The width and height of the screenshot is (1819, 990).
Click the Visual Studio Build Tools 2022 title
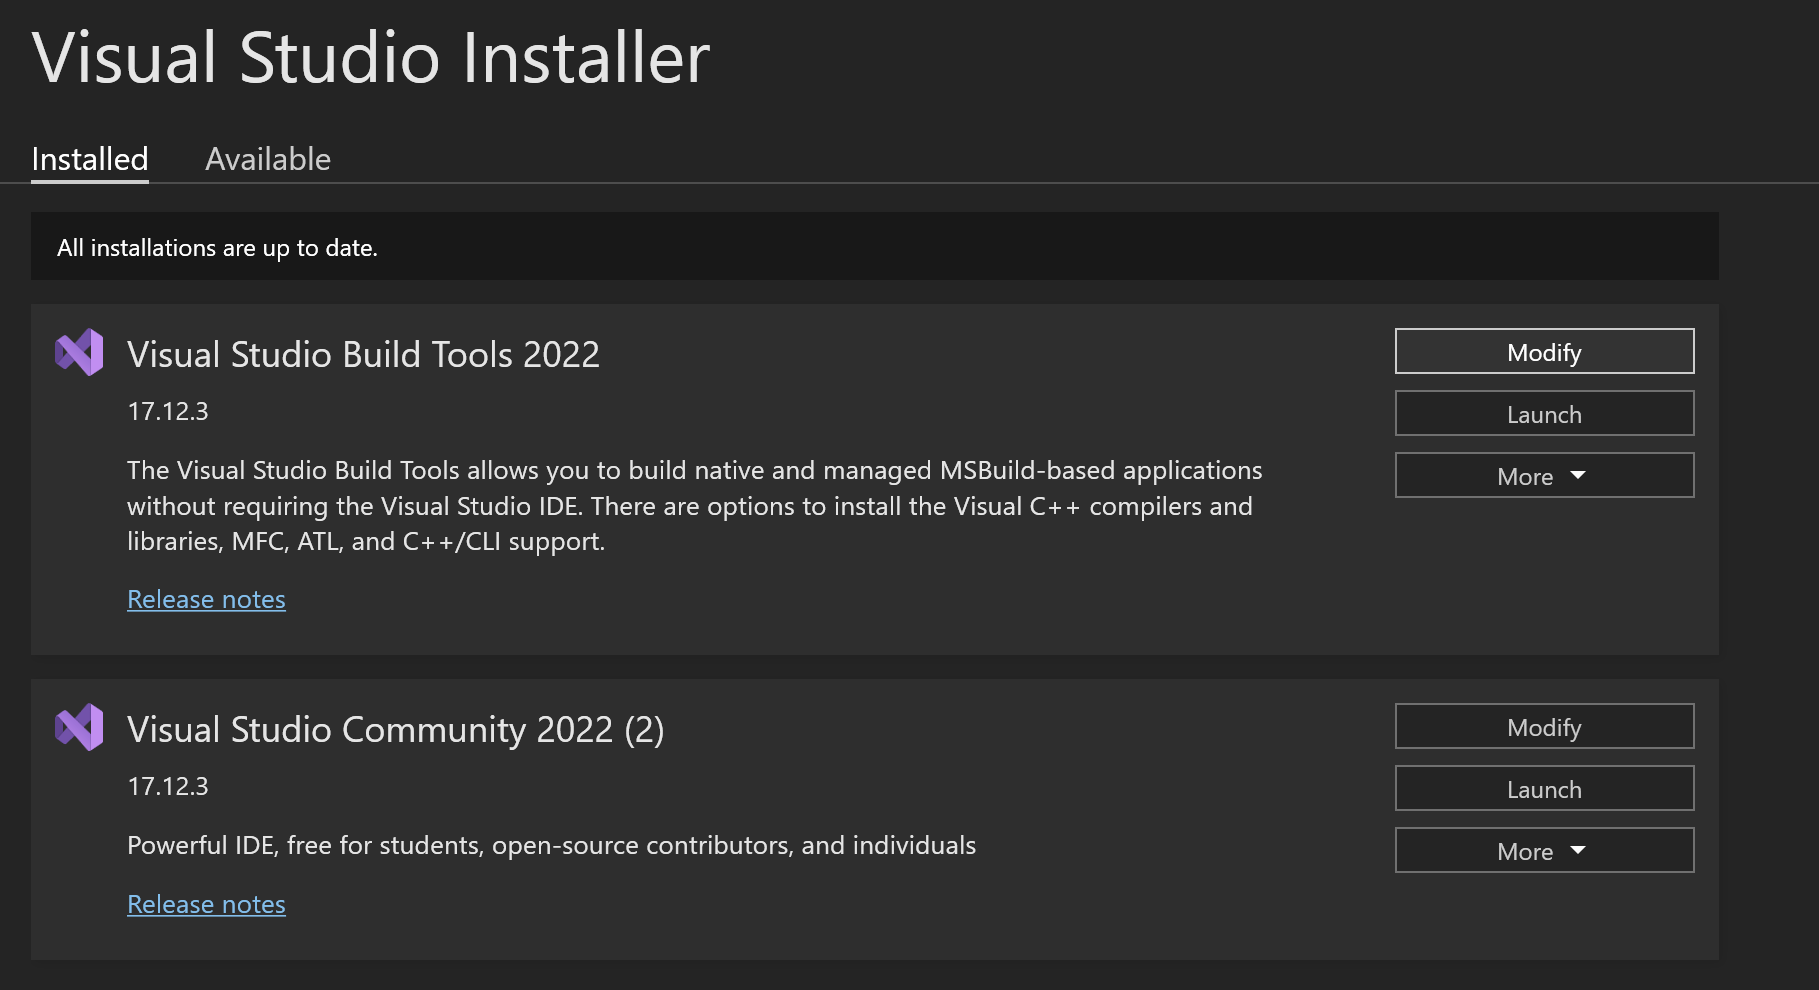363,355
